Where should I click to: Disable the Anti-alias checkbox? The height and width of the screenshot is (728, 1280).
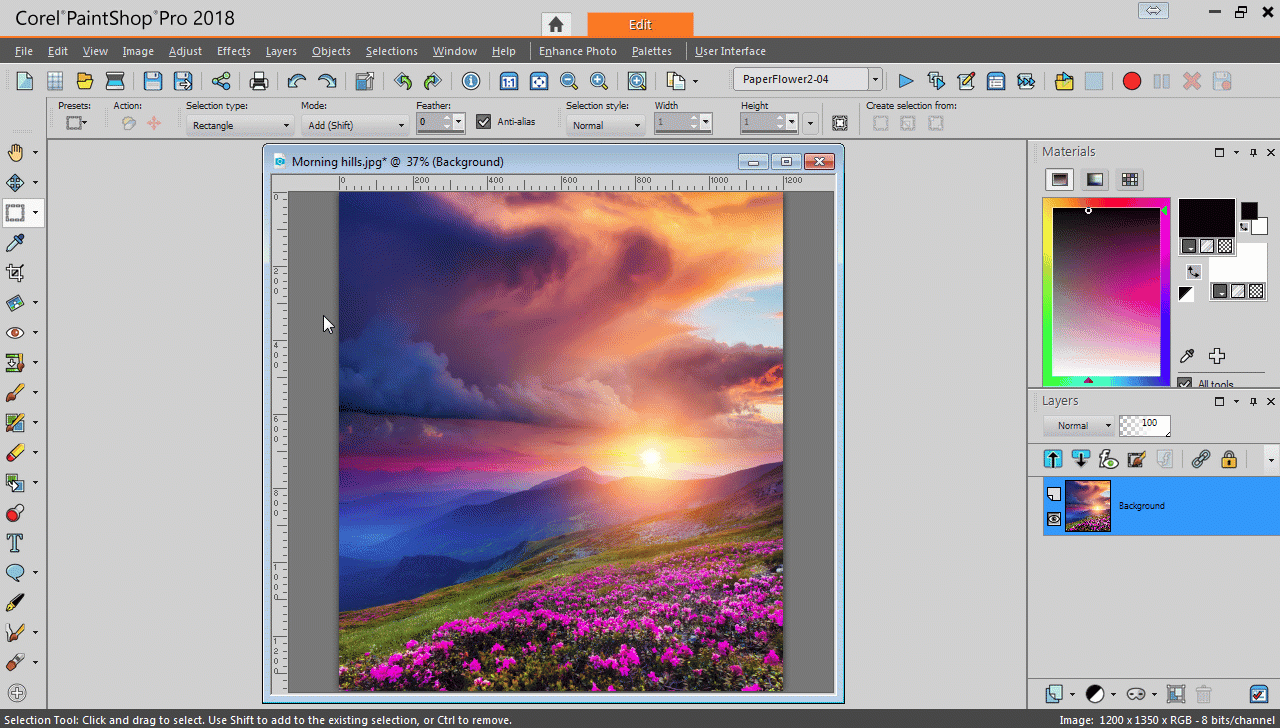click(x=484, y=122)
